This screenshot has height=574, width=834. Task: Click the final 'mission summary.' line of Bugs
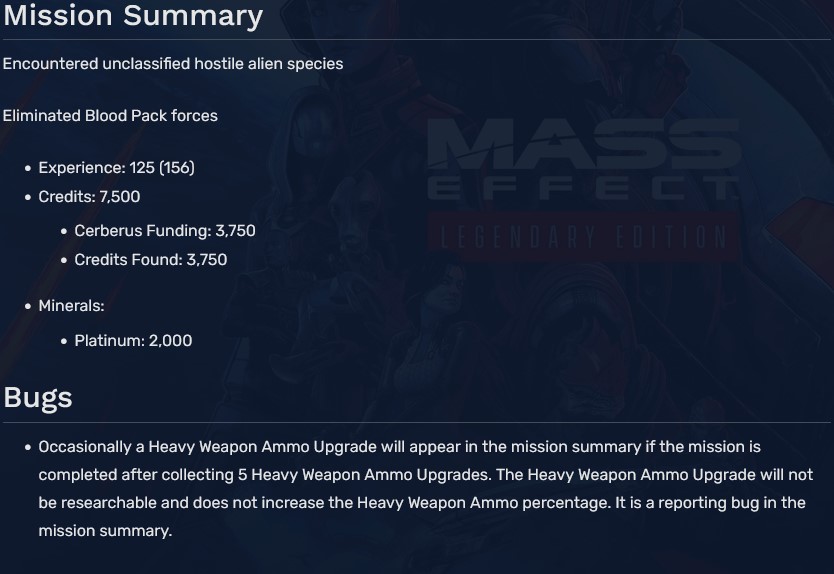pos(105,531)
